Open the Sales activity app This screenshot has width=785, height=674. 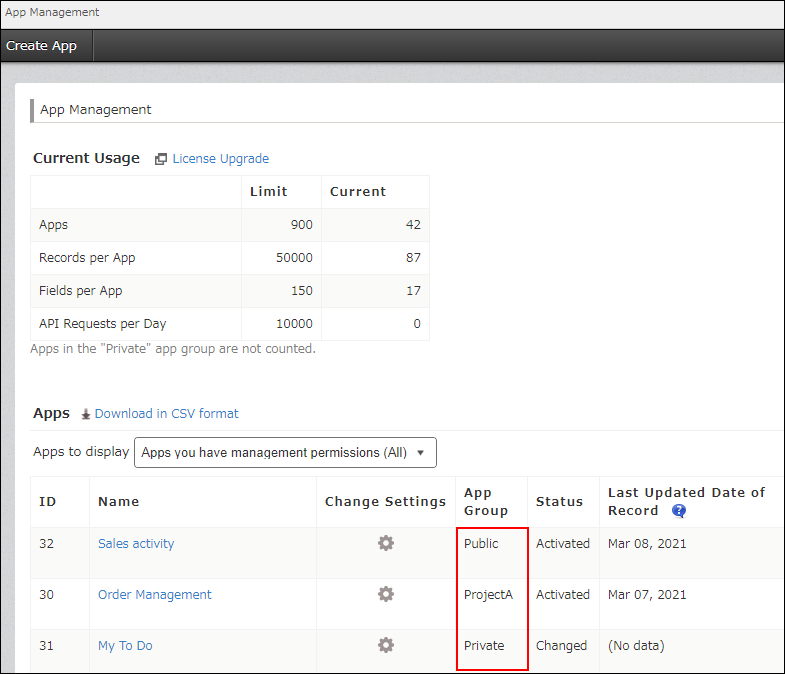click(x=136, y=544)
